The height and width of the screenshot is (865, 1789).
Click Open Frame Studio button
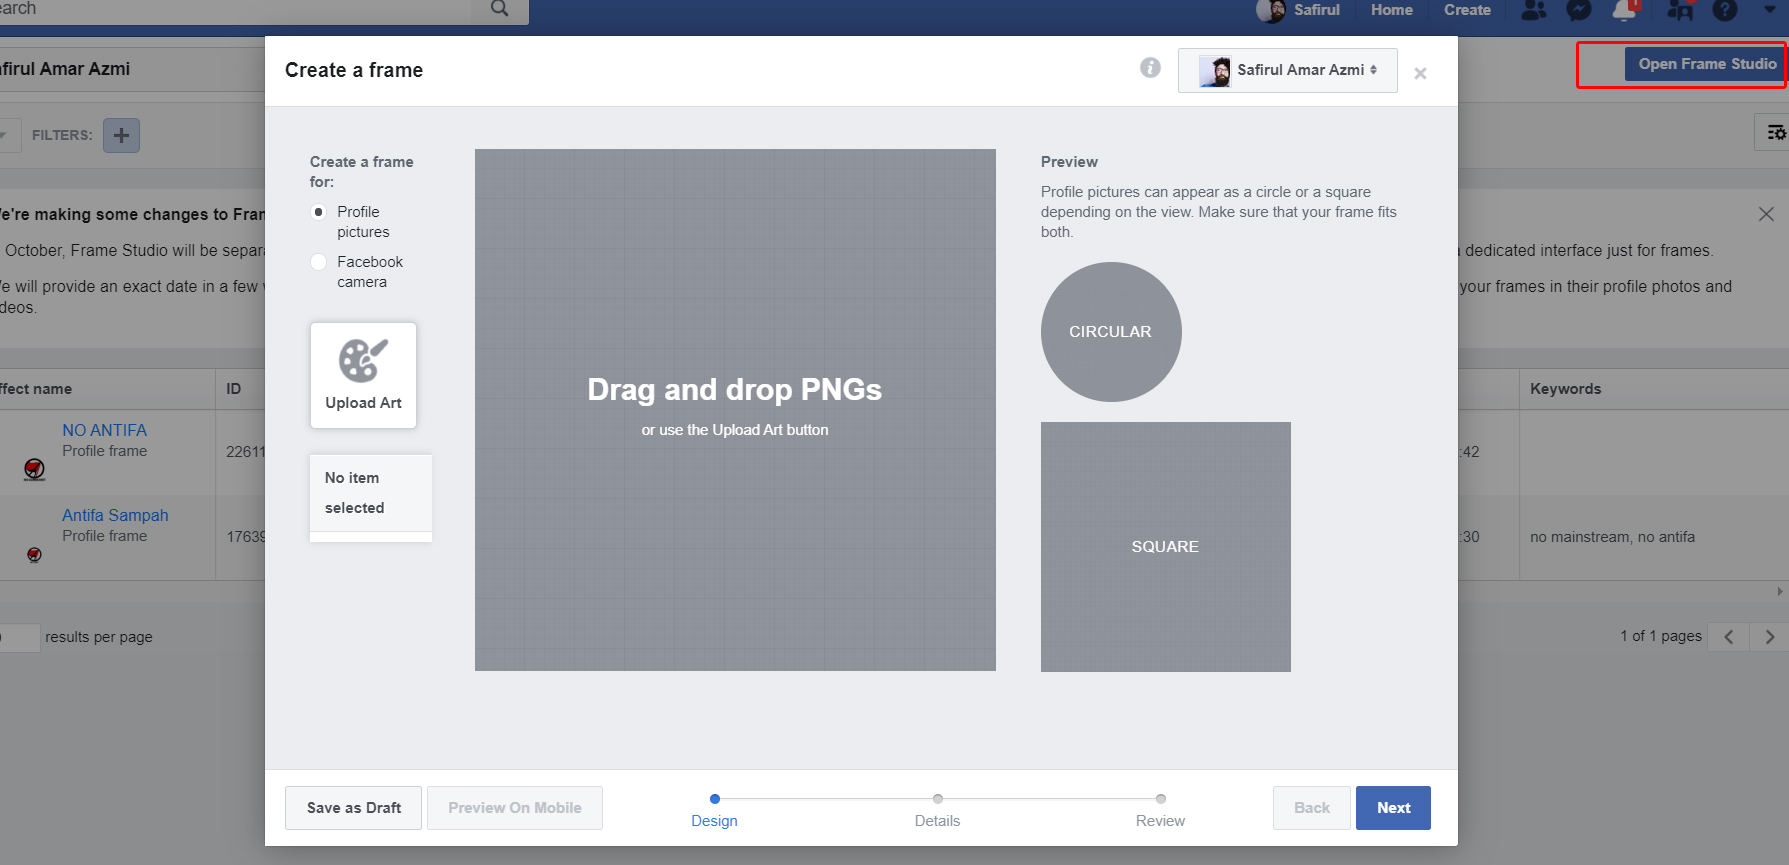1706,64
